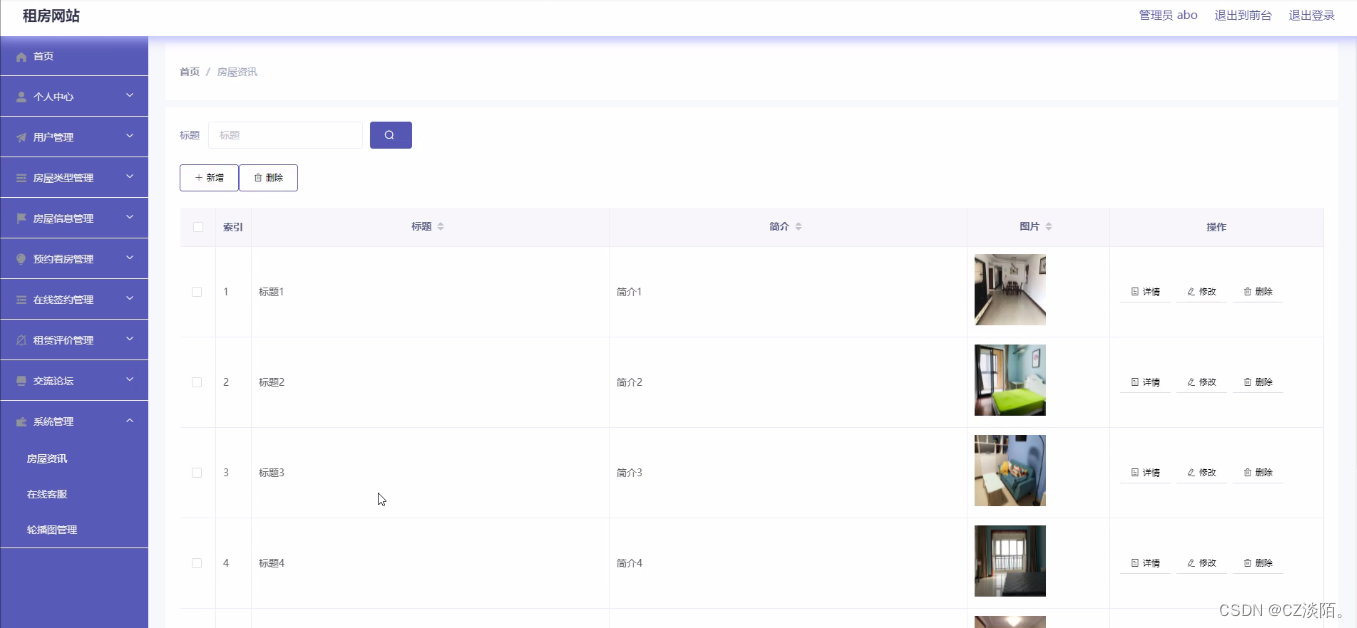Click the flag icon for 房屋信息管理
The width and height of the screenshot is (1357, 628).
pos(21,218)
